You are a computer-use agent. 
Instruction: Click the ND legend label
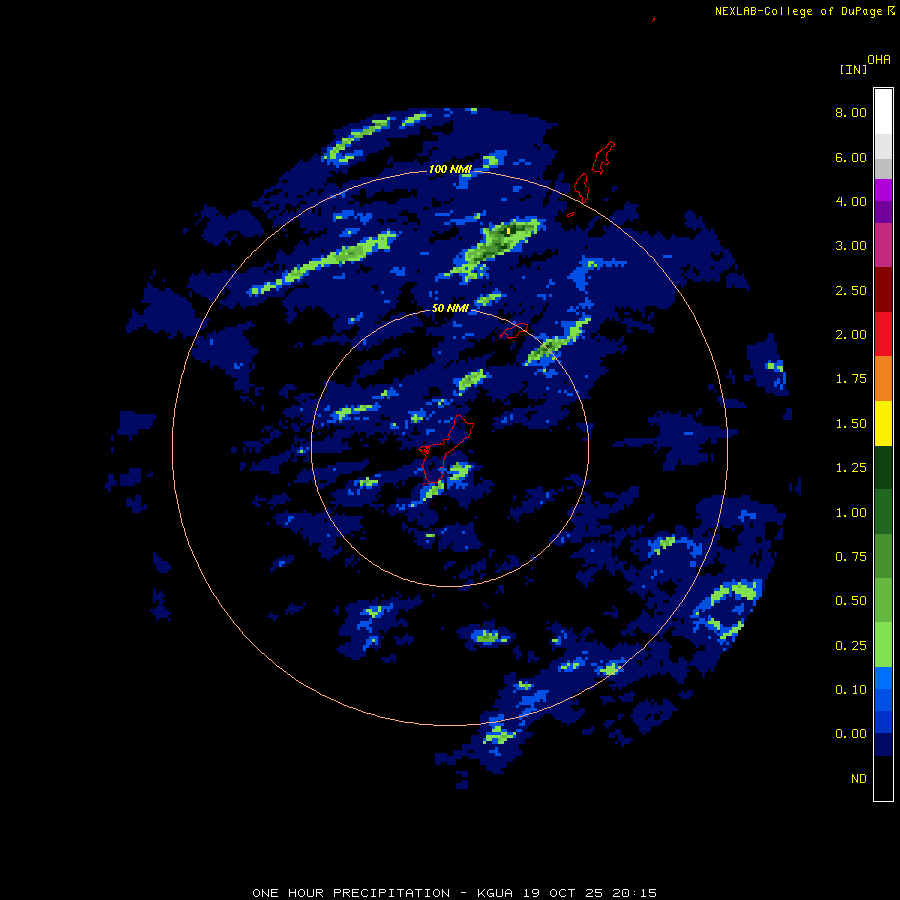point(859,779)
